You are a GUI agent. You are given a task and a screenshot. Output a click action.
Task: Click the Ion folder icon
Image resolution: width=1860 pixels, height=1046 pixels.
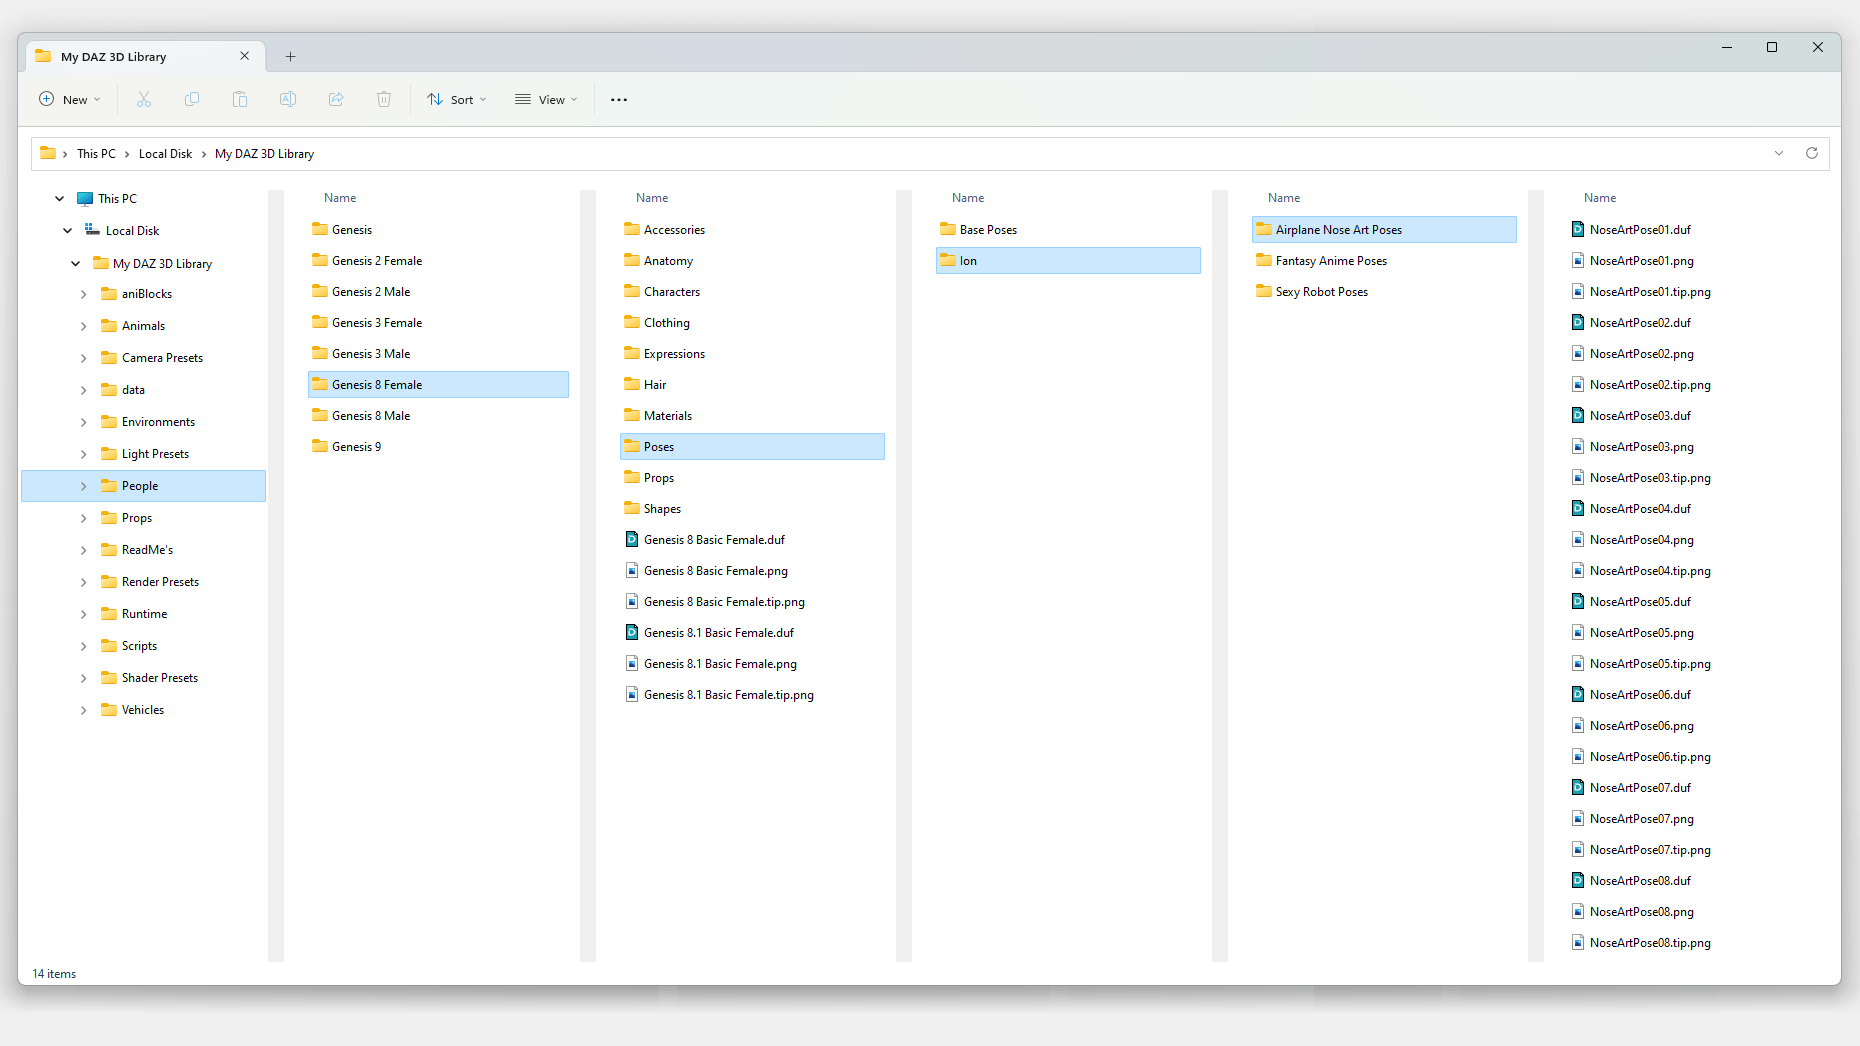pyautogui.click(x=948, y=260)
